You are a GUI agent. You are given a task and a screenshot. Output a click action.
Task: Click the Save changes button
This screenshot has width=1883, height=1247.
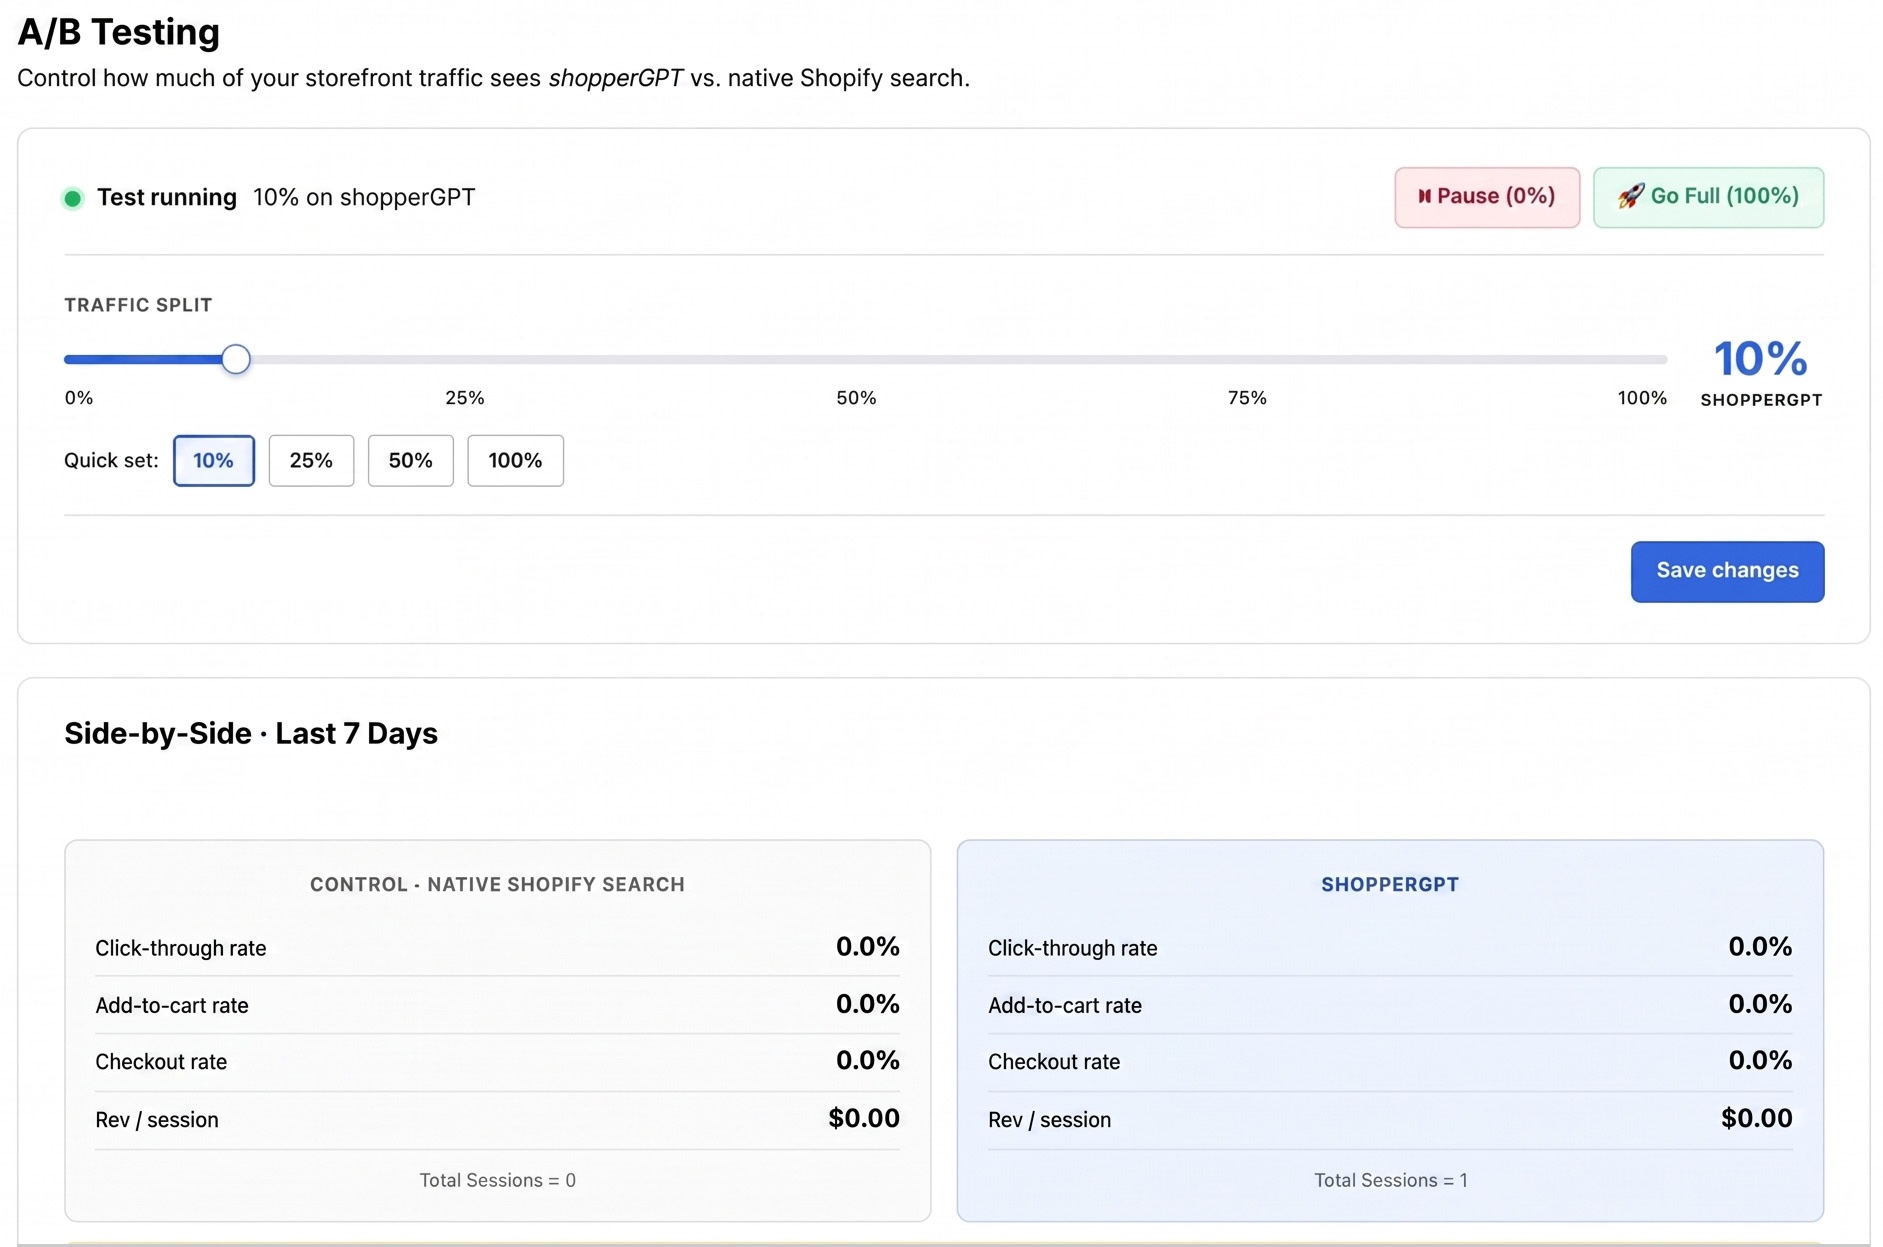(1727, 571)
